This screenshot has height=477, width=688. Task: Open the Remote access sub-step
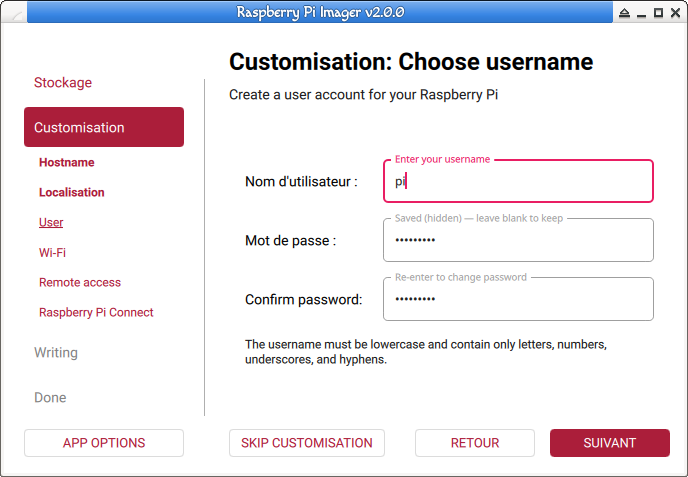pyautogui.click(x=80, y=283)
